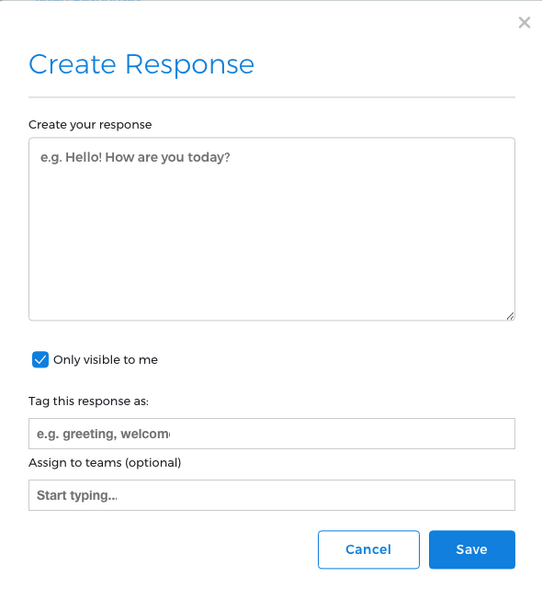Click the 'Start typing...' placeholder text

pos(77,495)
